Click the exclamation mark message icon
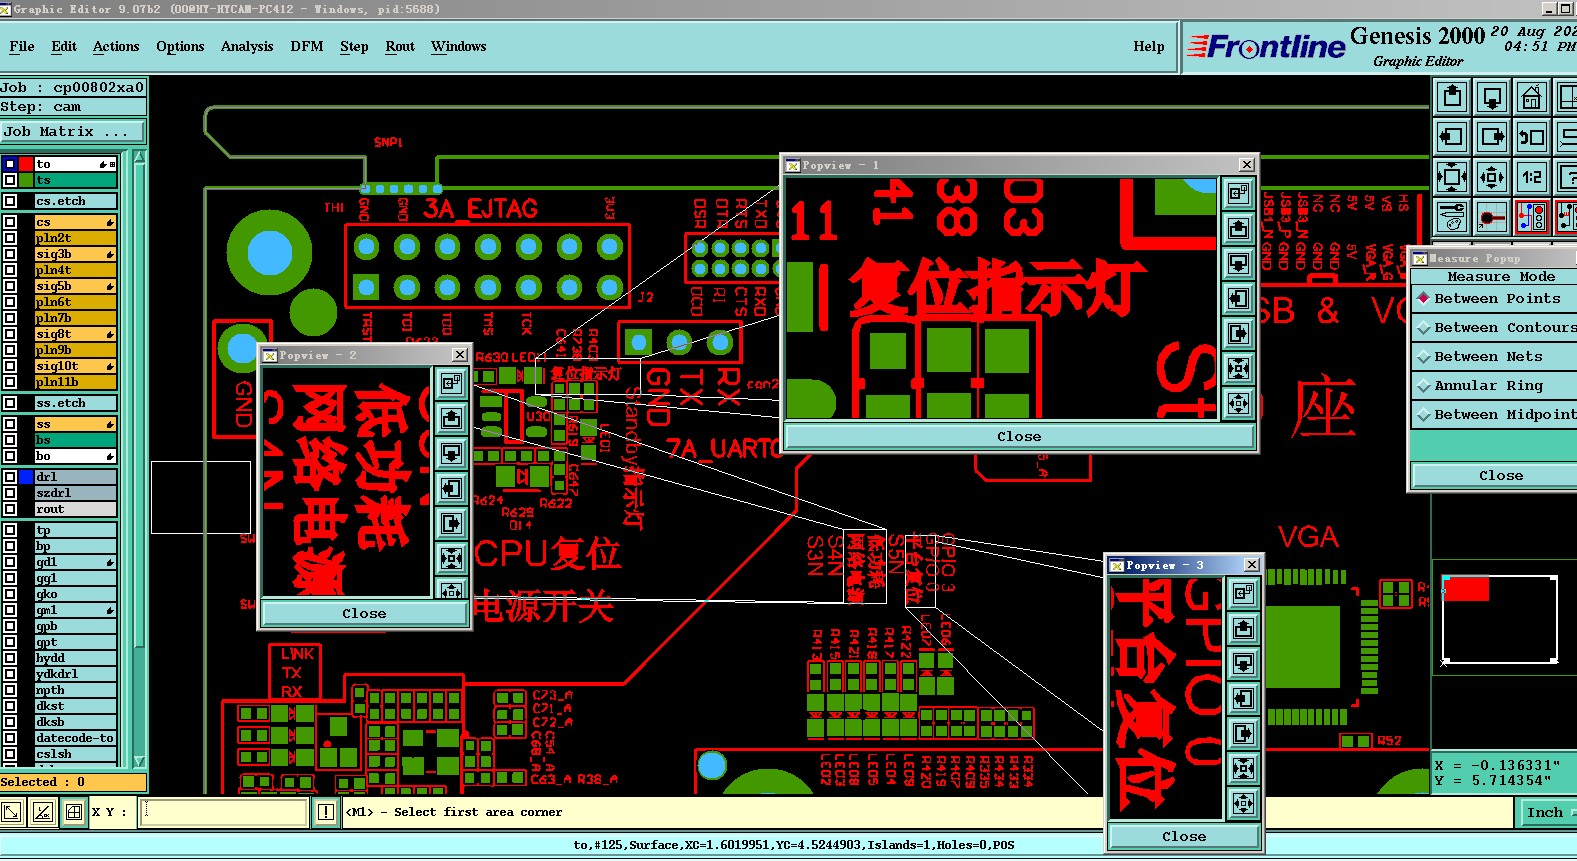Screen dimensions: 1577x861 pos(326,812)
